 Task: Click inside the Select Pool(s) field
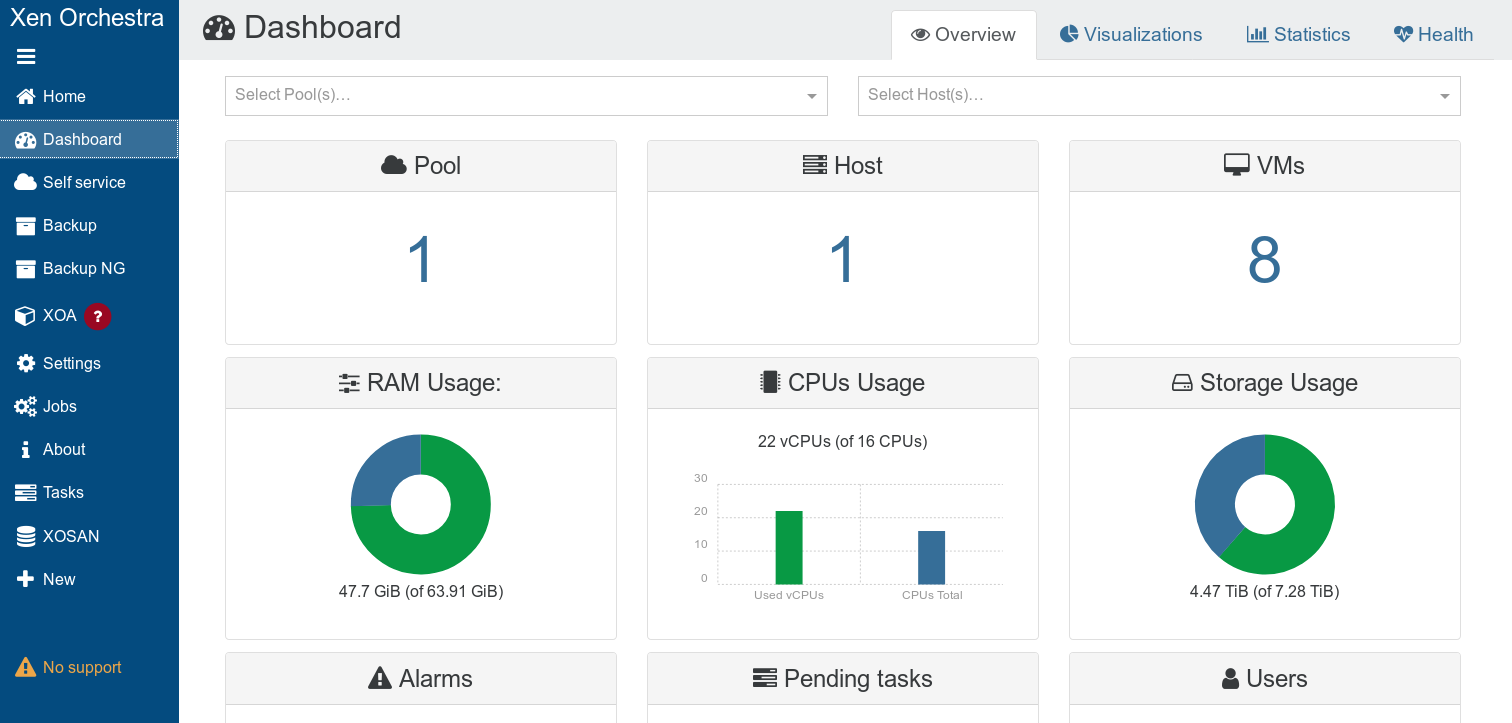pos(526,96)
